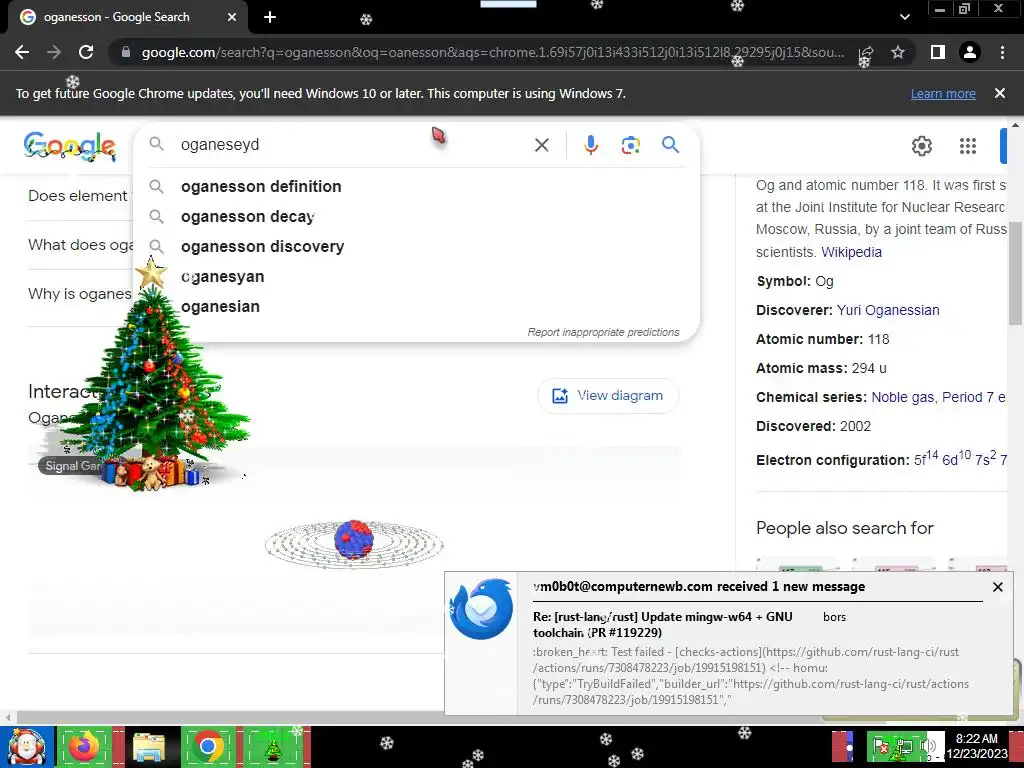
Task: Choose suggestion oganesson definition
Action: coord(416,186)
